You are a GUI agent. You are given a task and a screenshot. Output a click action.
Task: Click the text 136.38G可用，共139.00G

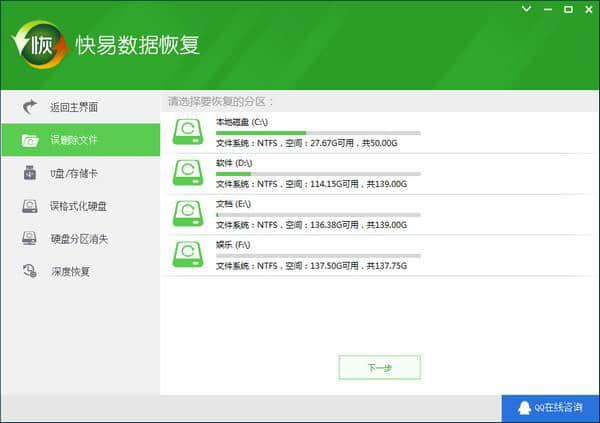coord(359,225)
